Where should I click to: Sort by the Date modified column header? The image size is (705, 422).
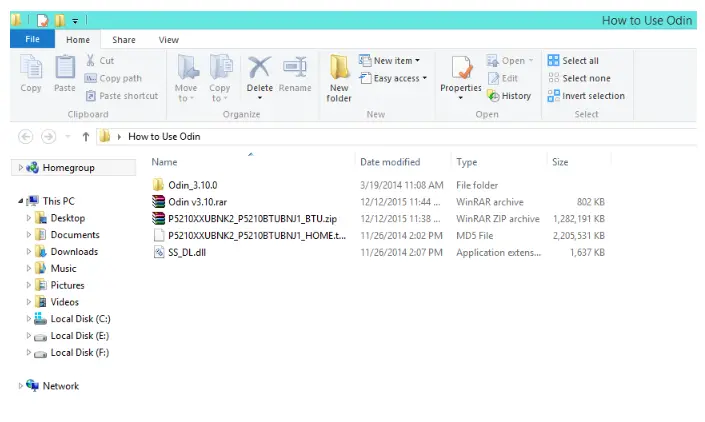(x=390, y=162)
